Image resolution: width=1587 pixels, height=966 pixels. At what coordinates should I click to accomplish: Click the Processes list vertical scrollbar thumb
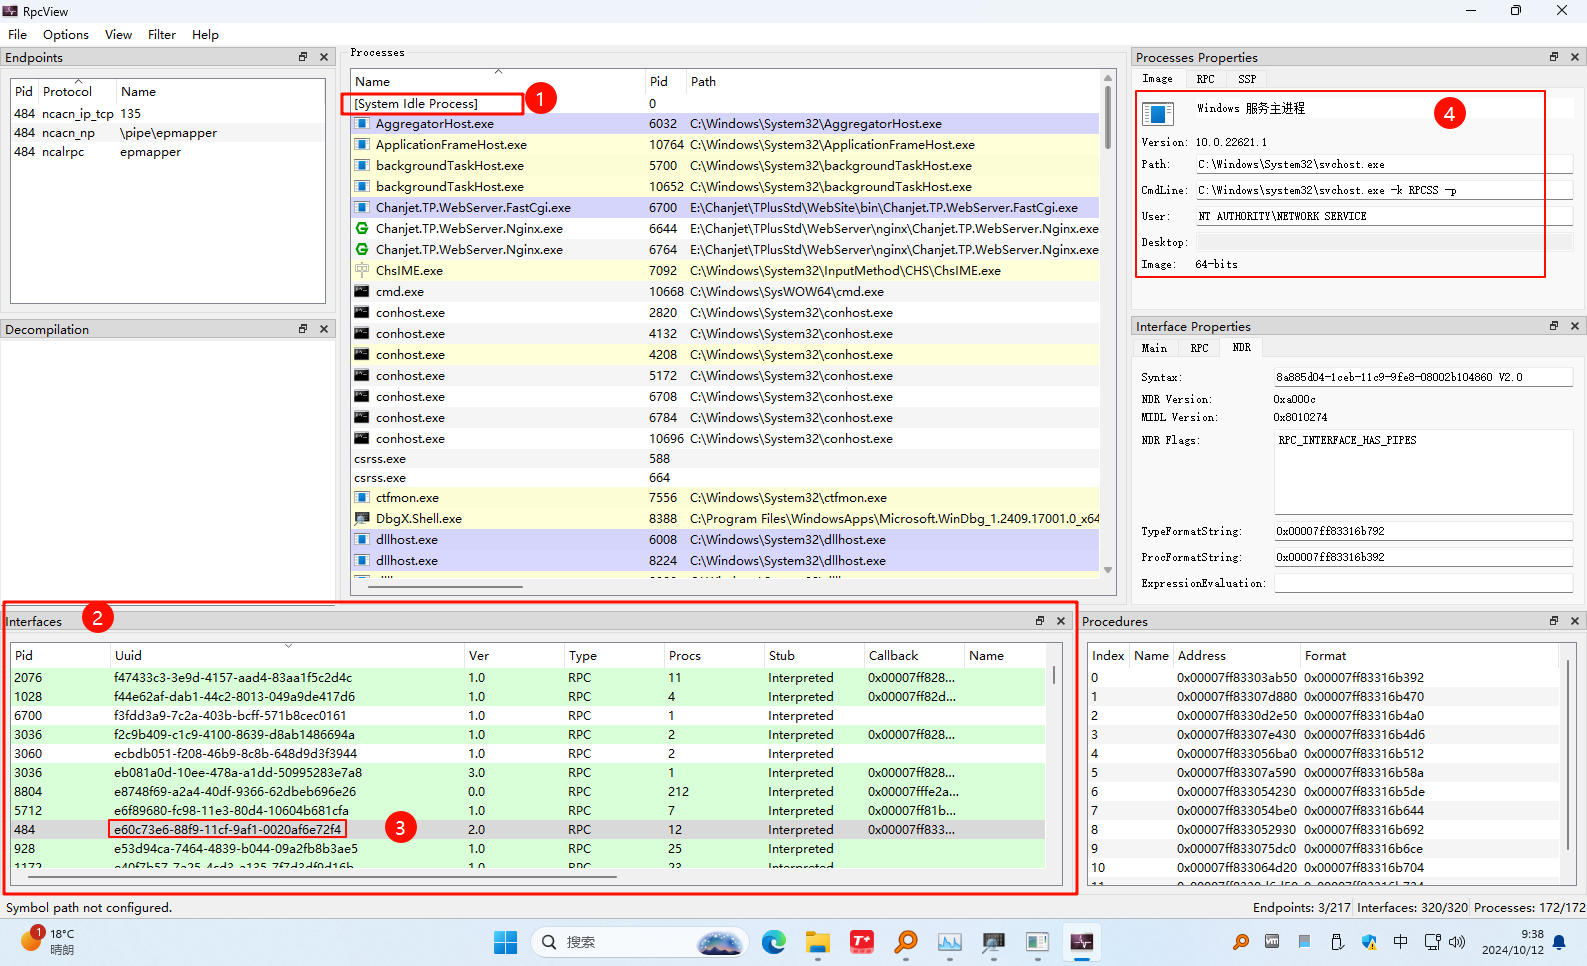(1108, 115)
